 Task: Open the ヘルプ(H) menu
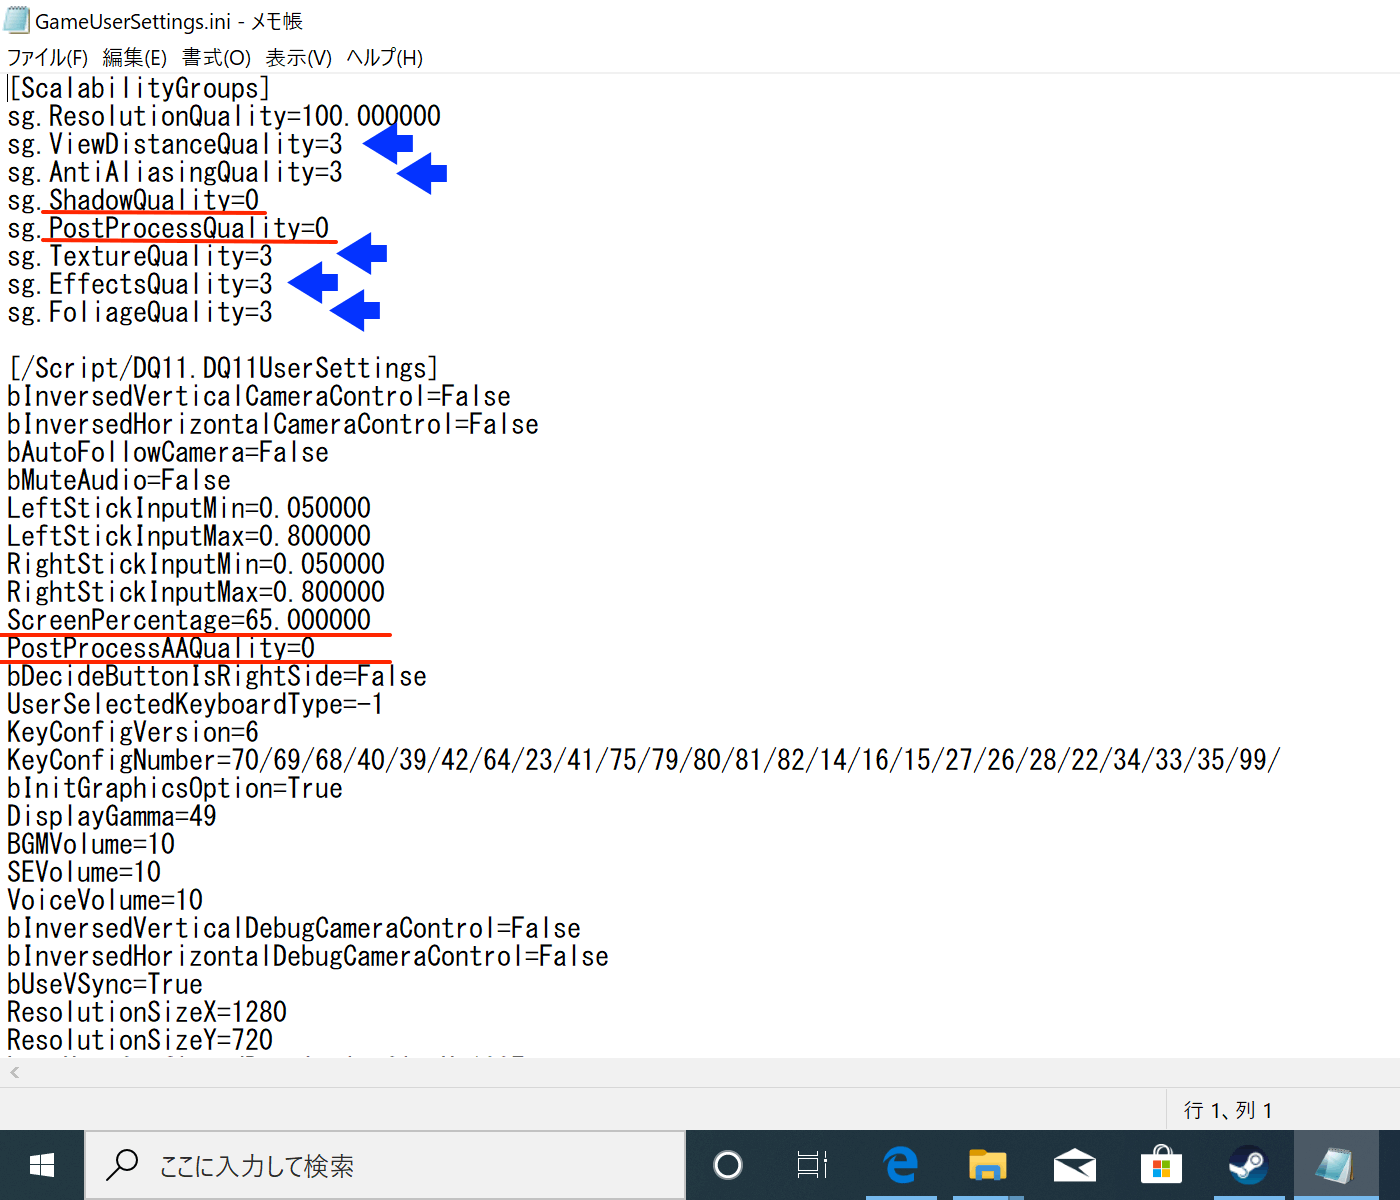click(384, 58)
